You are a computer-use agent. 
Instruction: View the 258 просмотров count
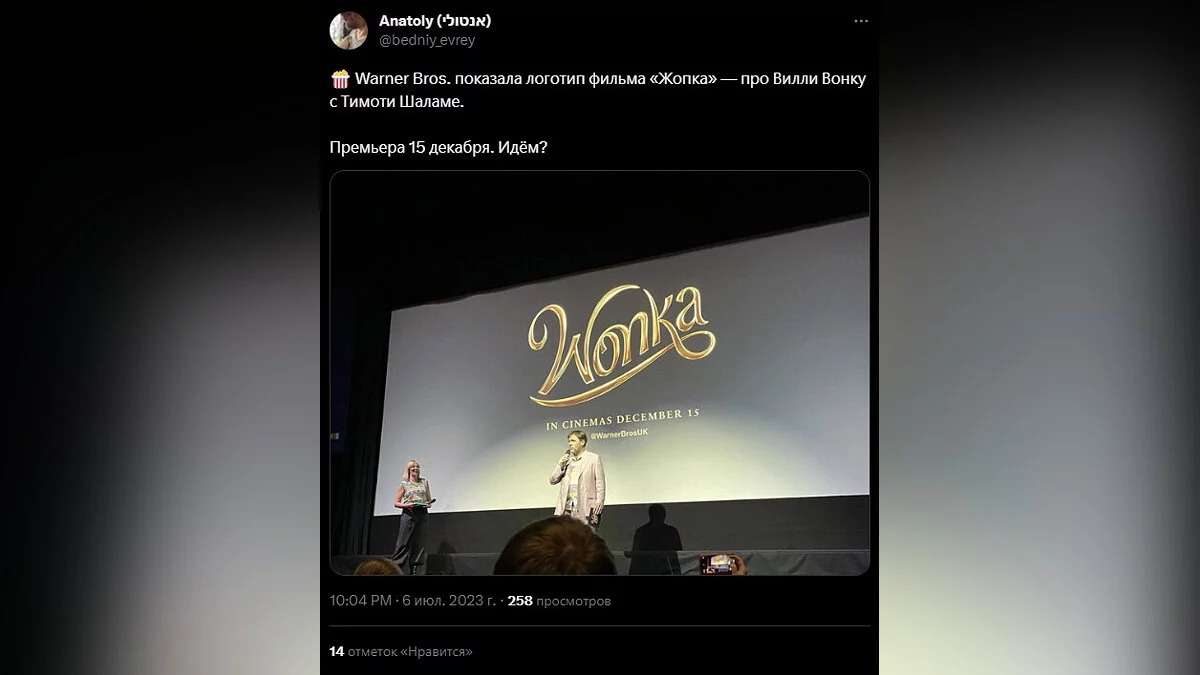pyautogui.click(x=559, y=601)
